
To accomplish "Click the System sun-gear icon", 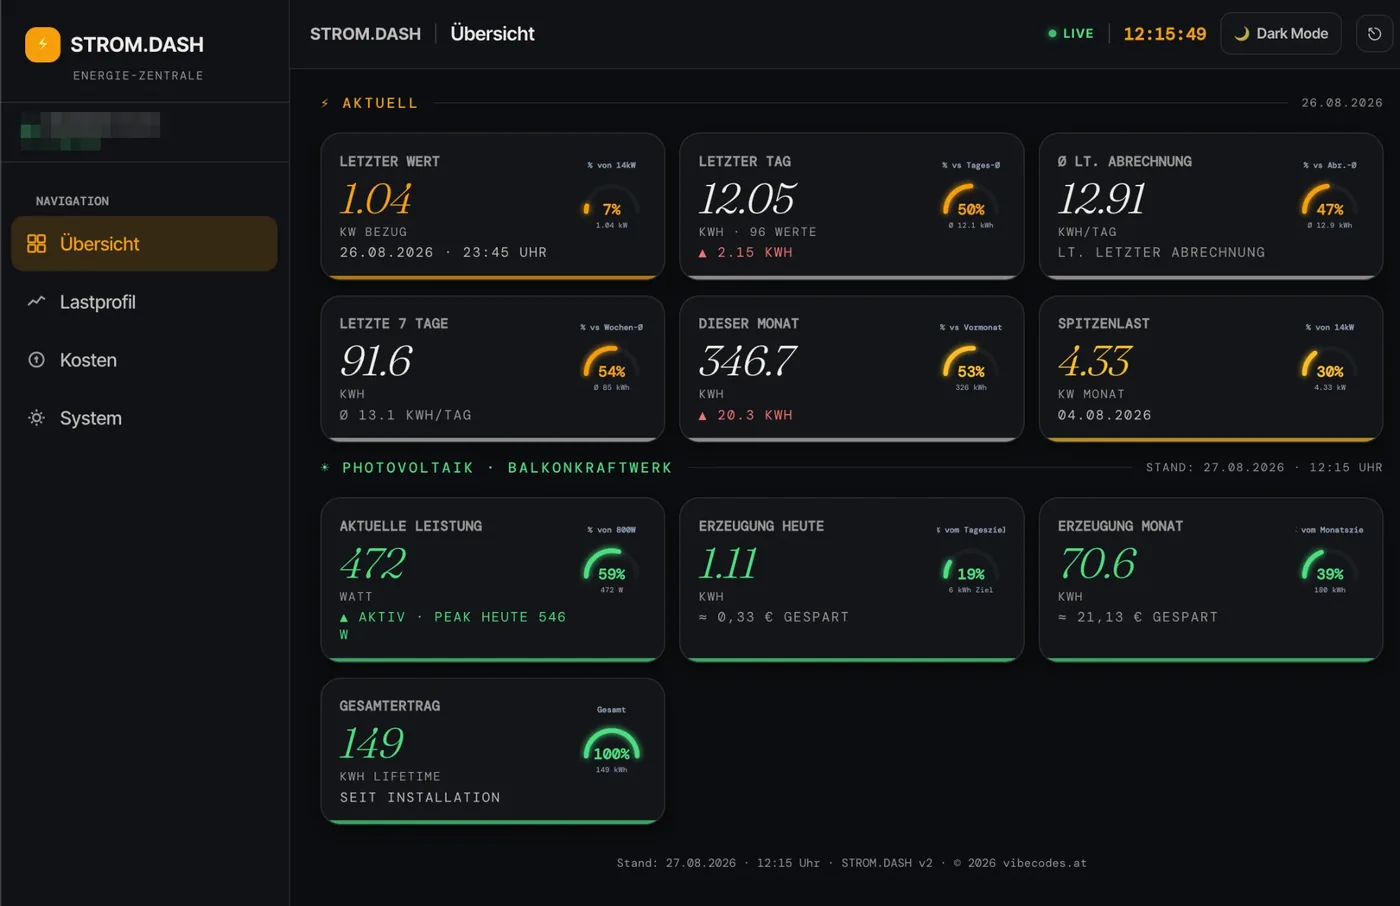I will tap(36, 418).
